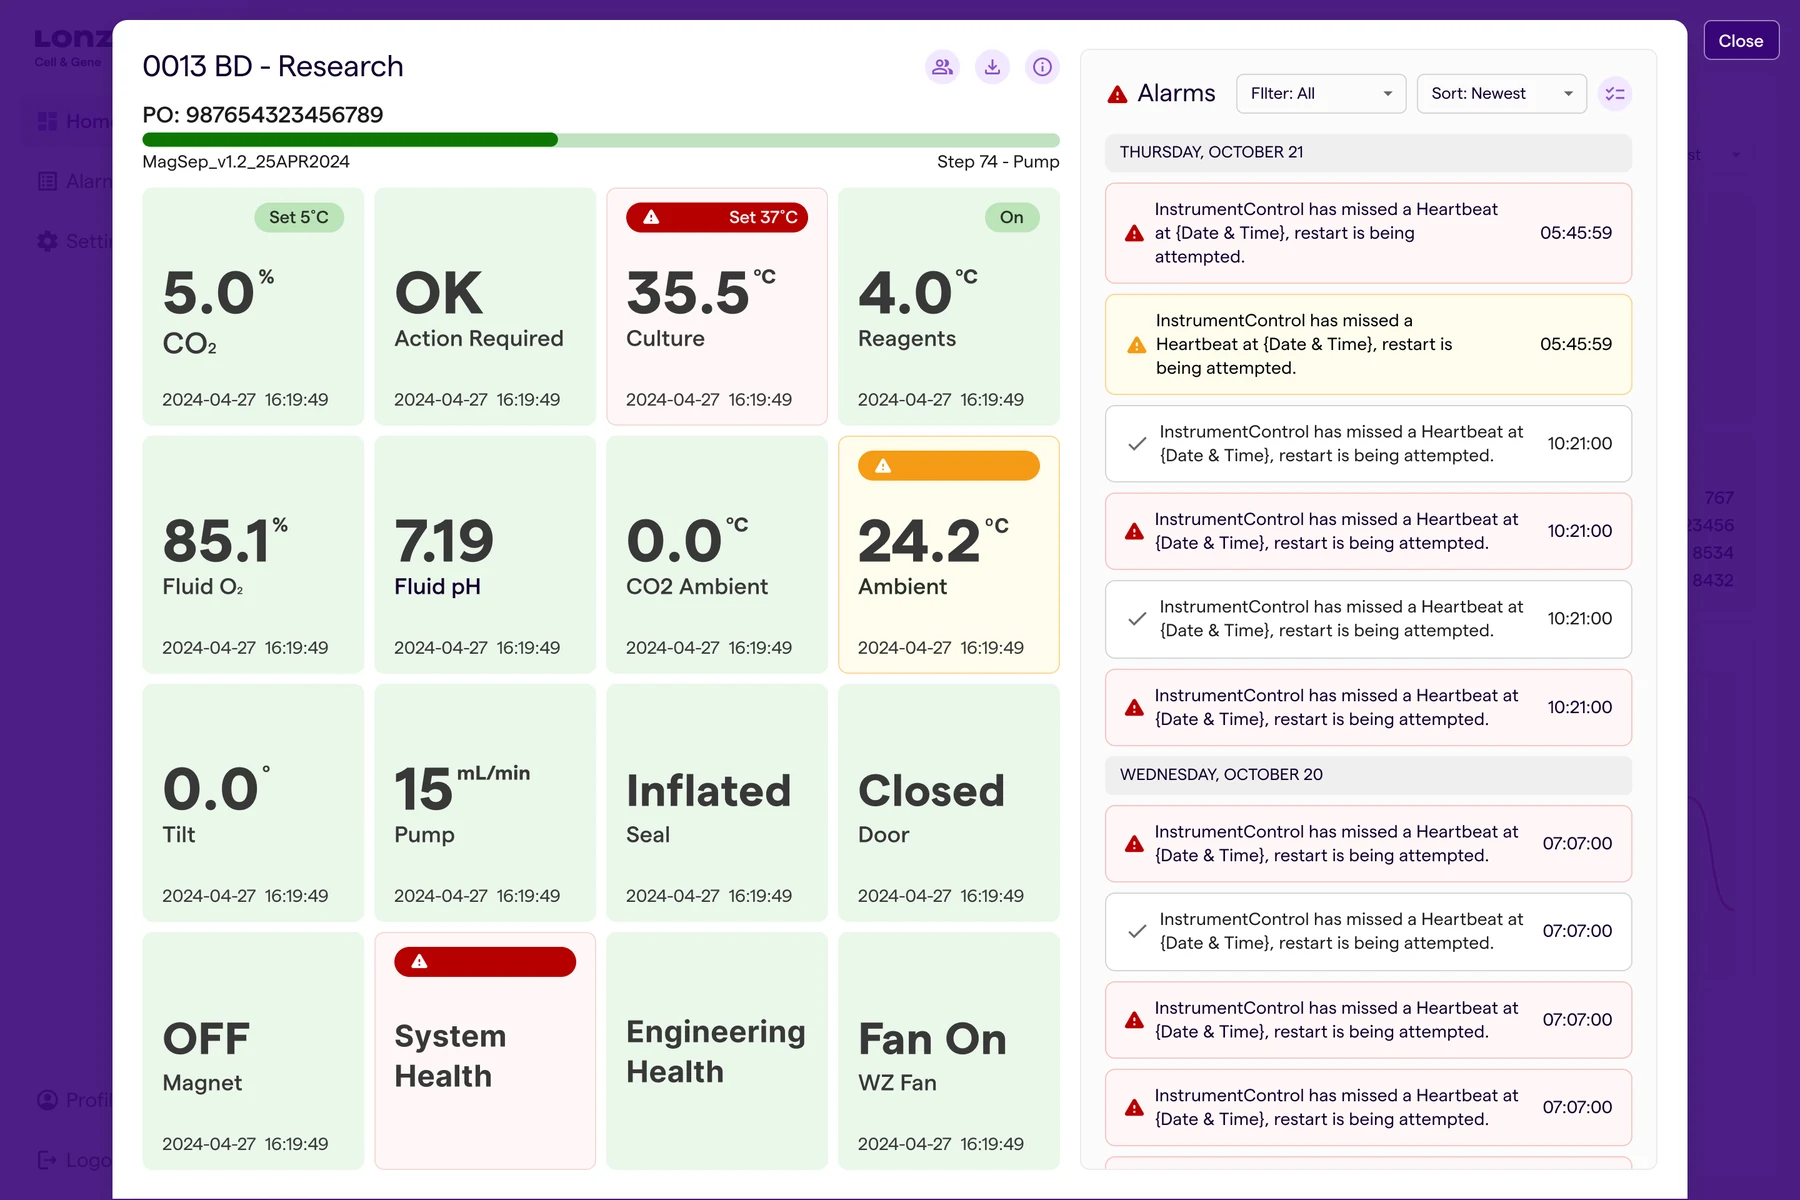Select the OFF Magnet card

coord(253,1050)
